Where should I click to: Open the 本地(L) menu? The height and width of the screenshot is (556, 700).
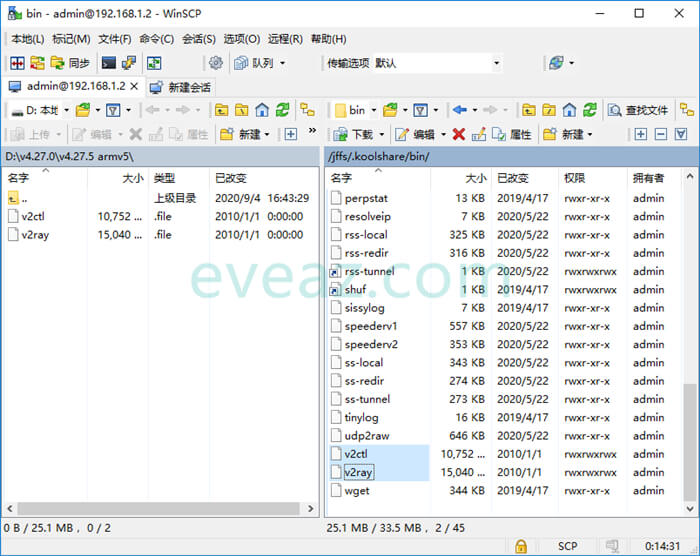(28, 39)
